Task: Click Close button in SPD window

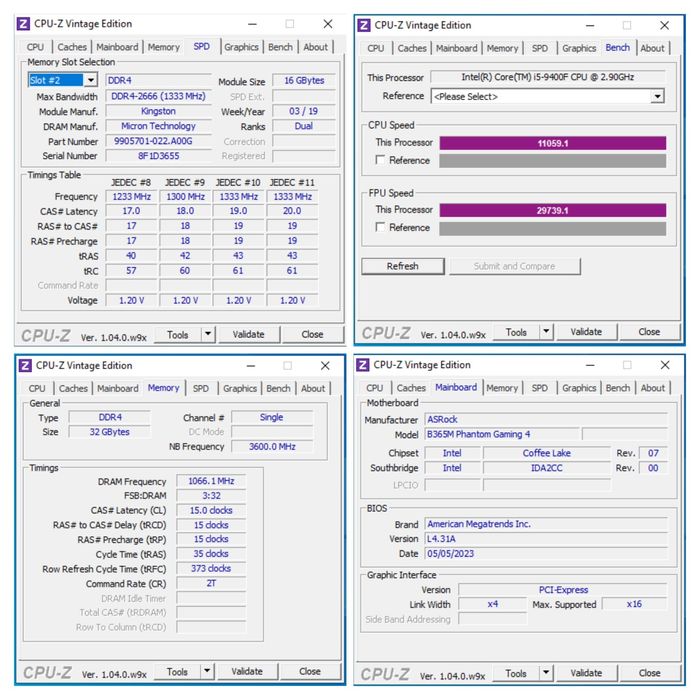Action: [x=312, y=334]
